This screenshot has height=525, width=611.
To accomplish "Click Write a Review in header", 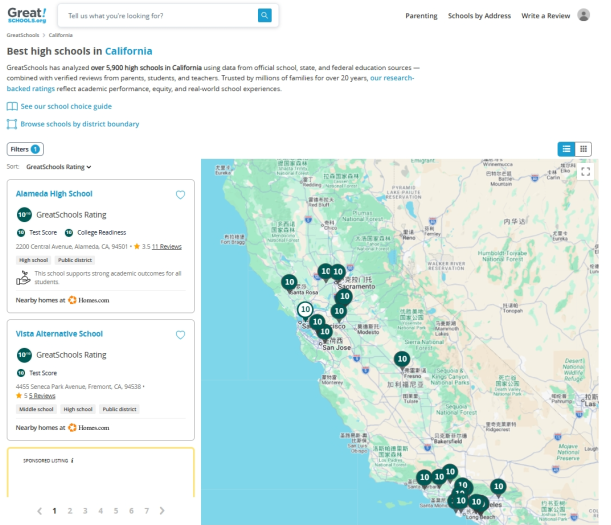I will (546, 16).
